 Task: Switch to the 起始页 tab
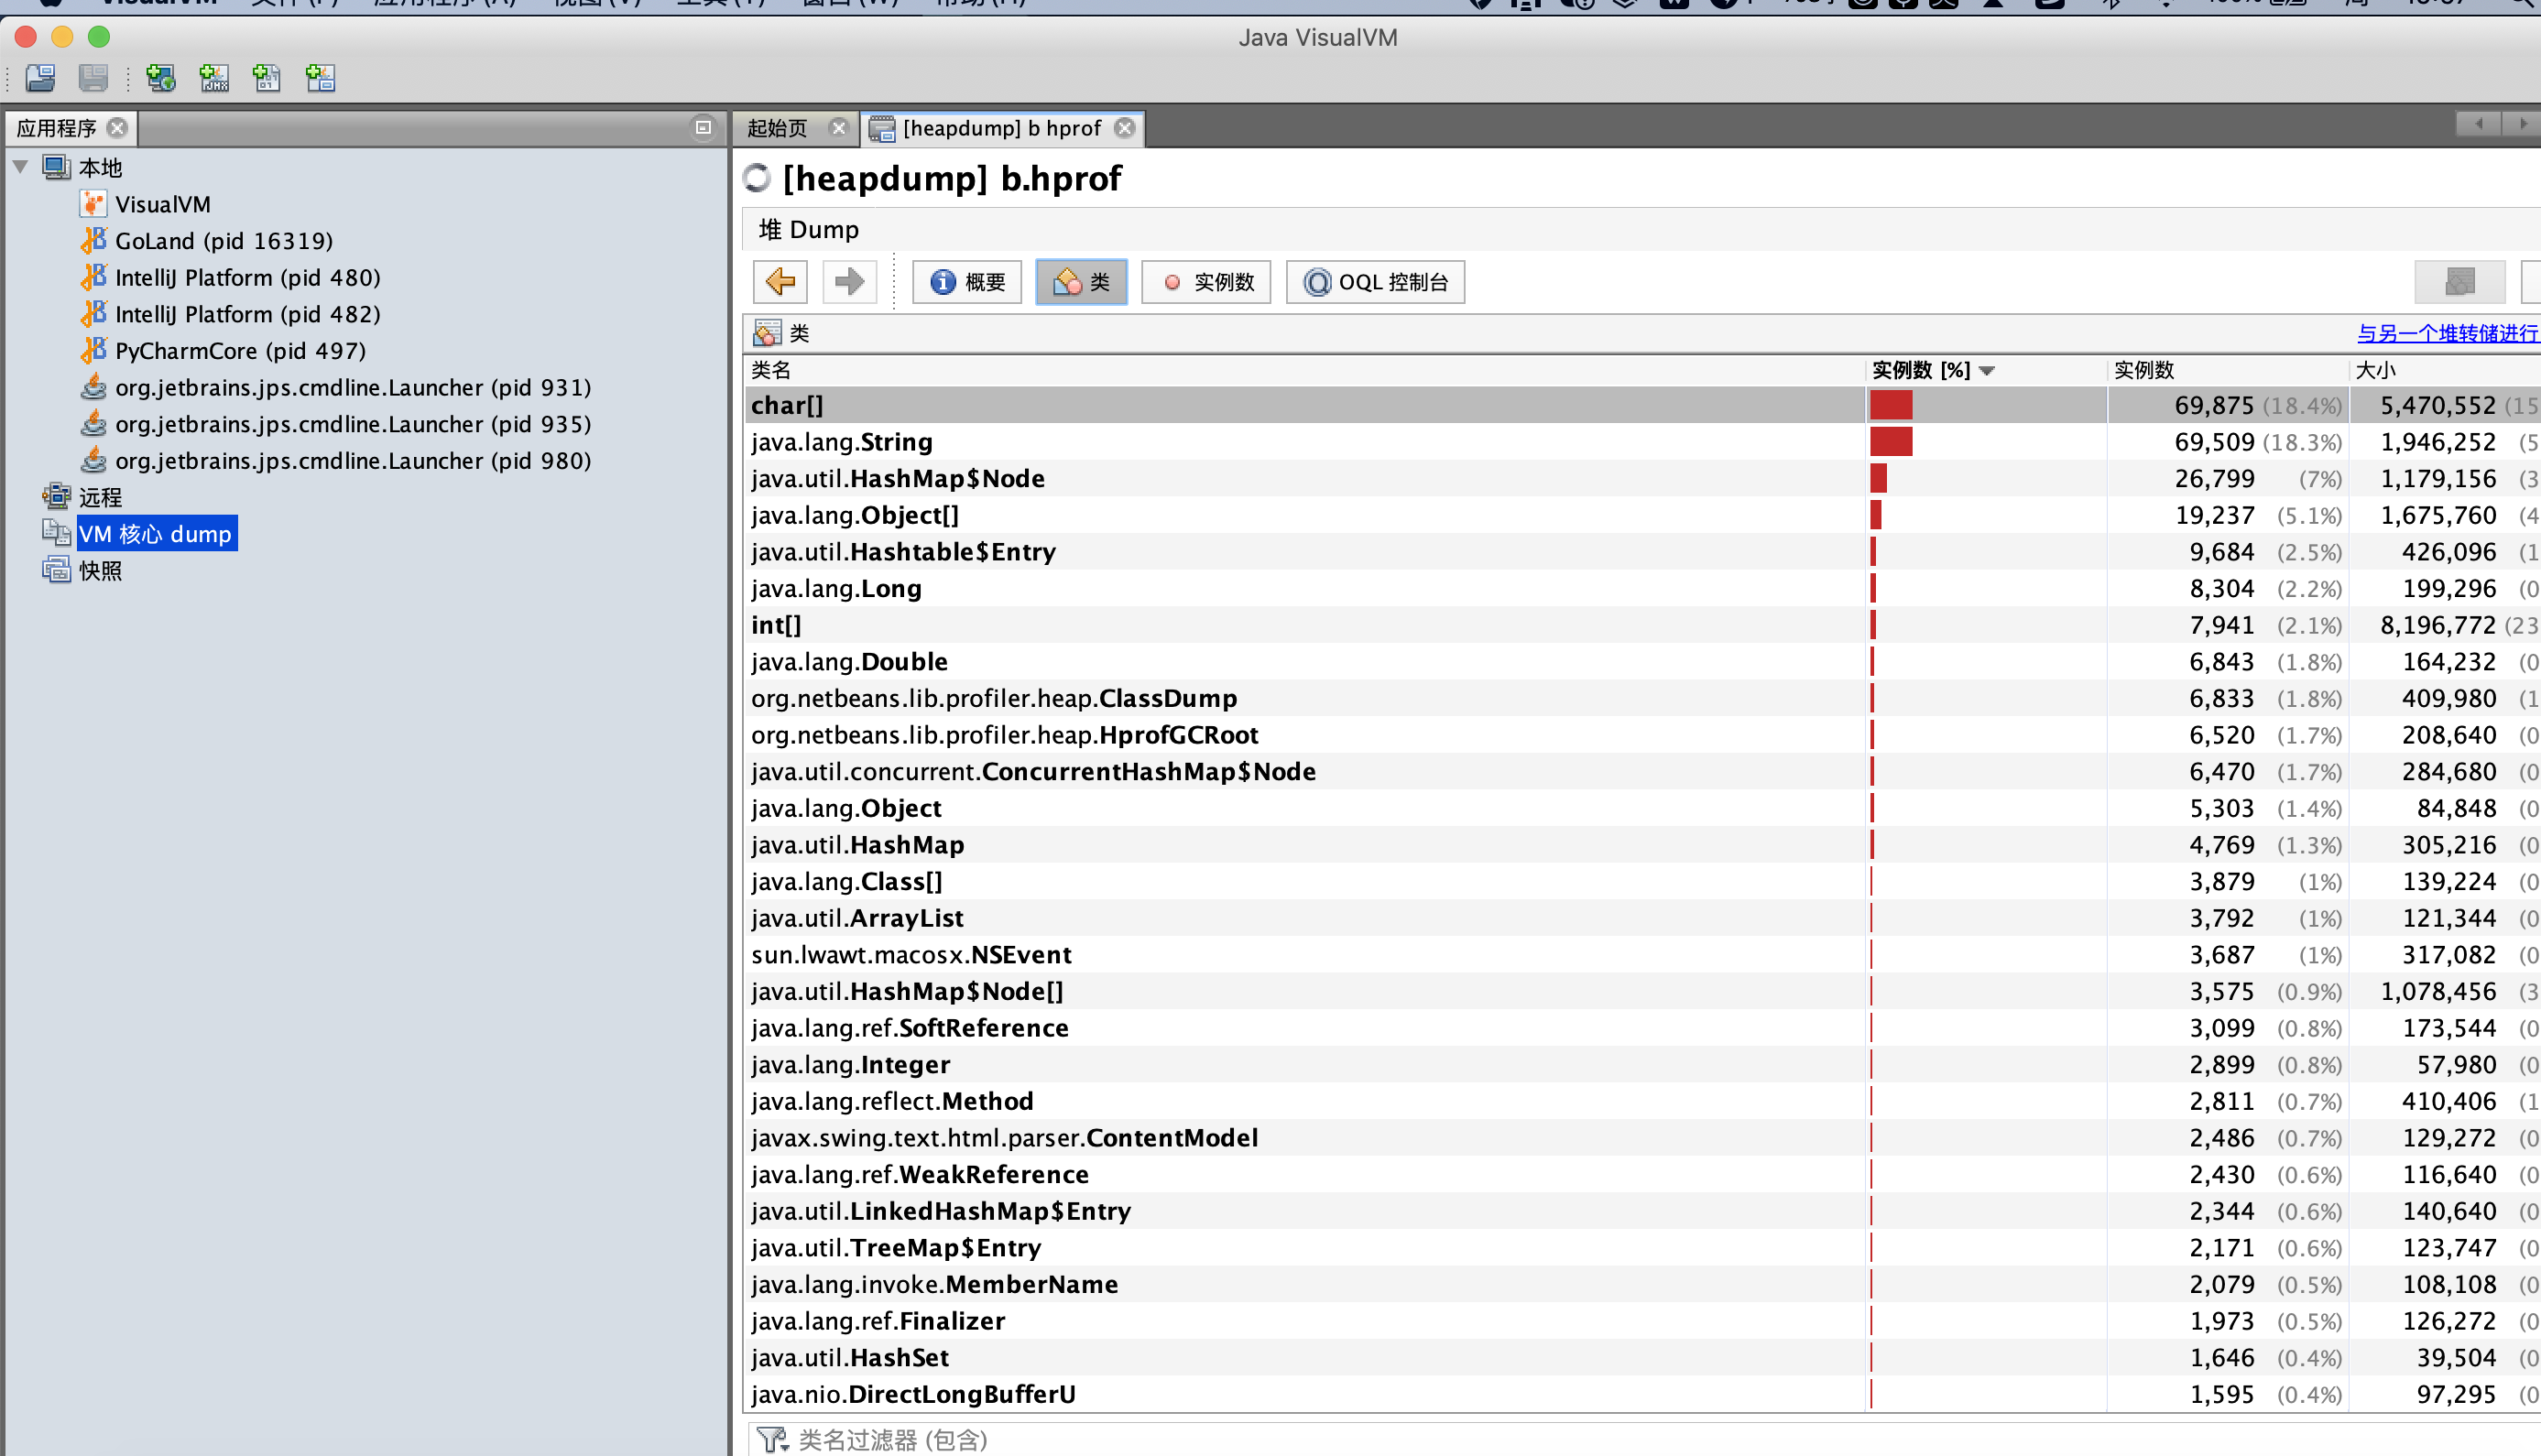point(777,128)
